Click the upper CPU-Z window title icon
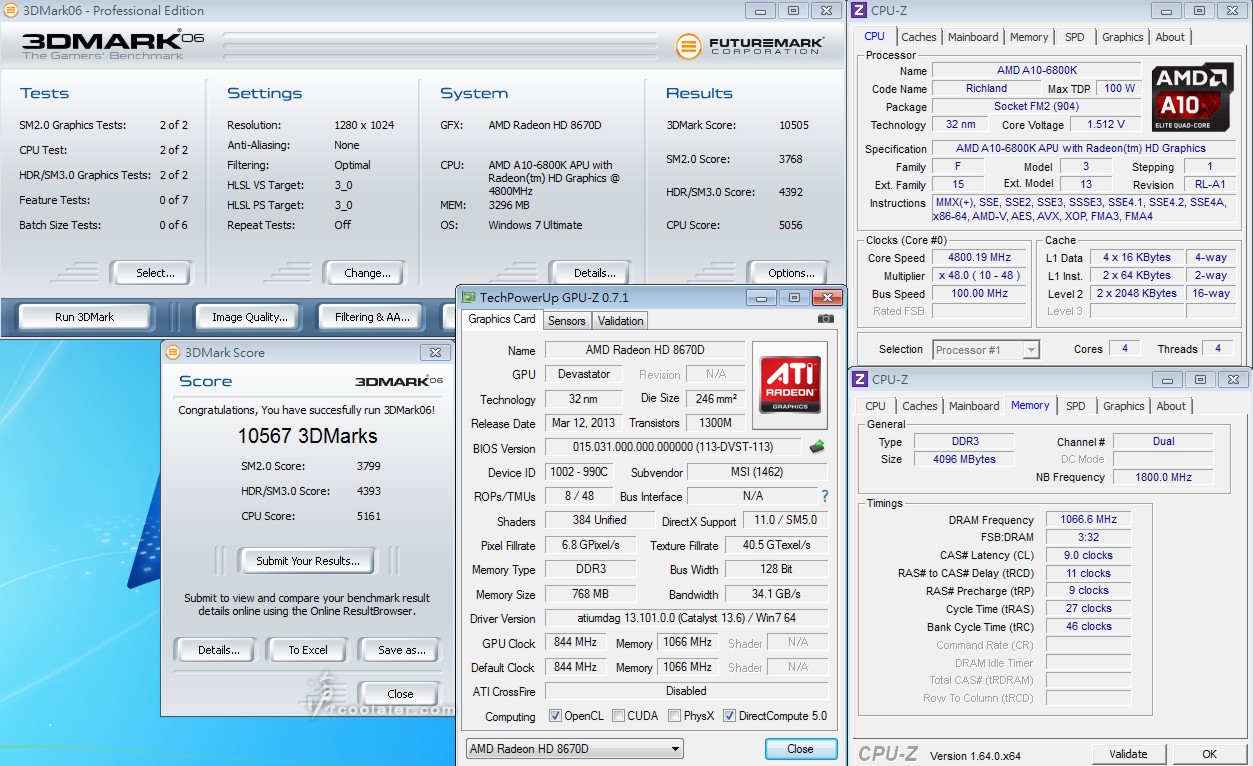The image size is (1253, 766). click(859, 10)
